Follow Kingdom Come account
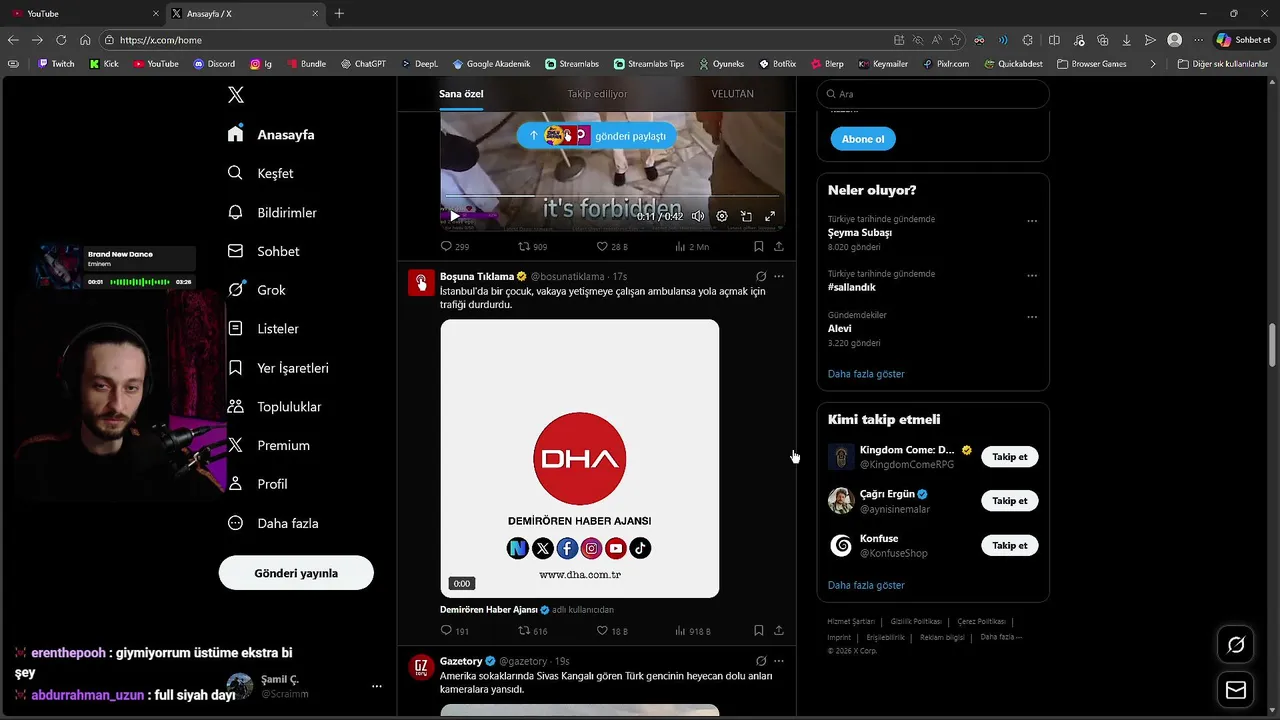 [1010, 457]
